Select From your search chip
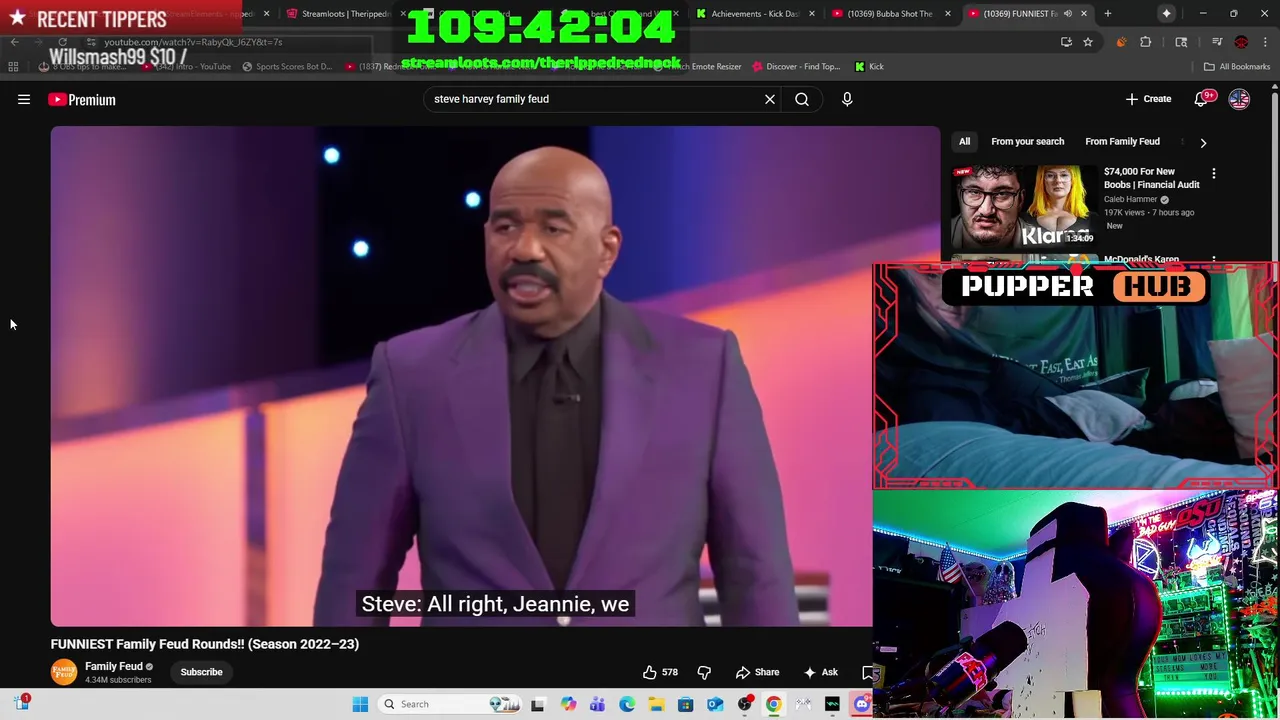1280x720 pixels. click(x=1027, y=141)
